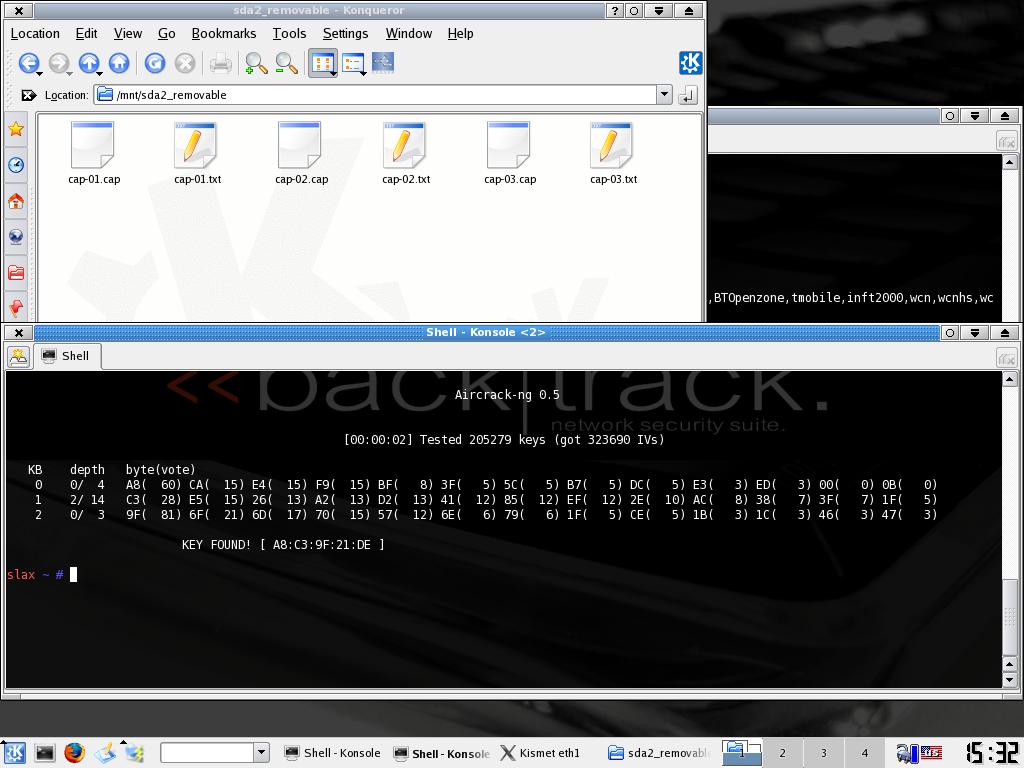Image resolution: width=1024 pixels, height=768 pixels.
Task: Launch Firefox from the taskbar
Action: [x=74, y=753]
